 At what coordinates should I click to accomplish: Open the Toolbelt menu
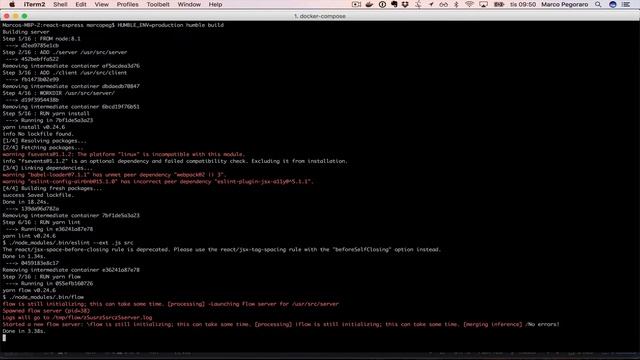[158, 4]
